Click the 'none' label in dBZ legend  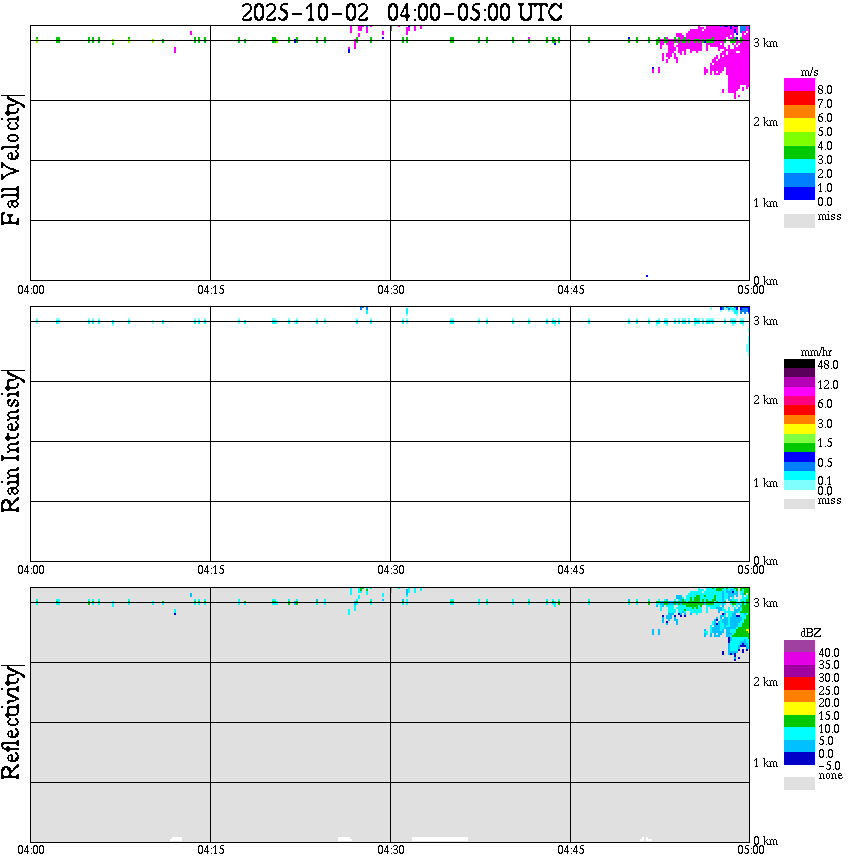coord(830,776)
